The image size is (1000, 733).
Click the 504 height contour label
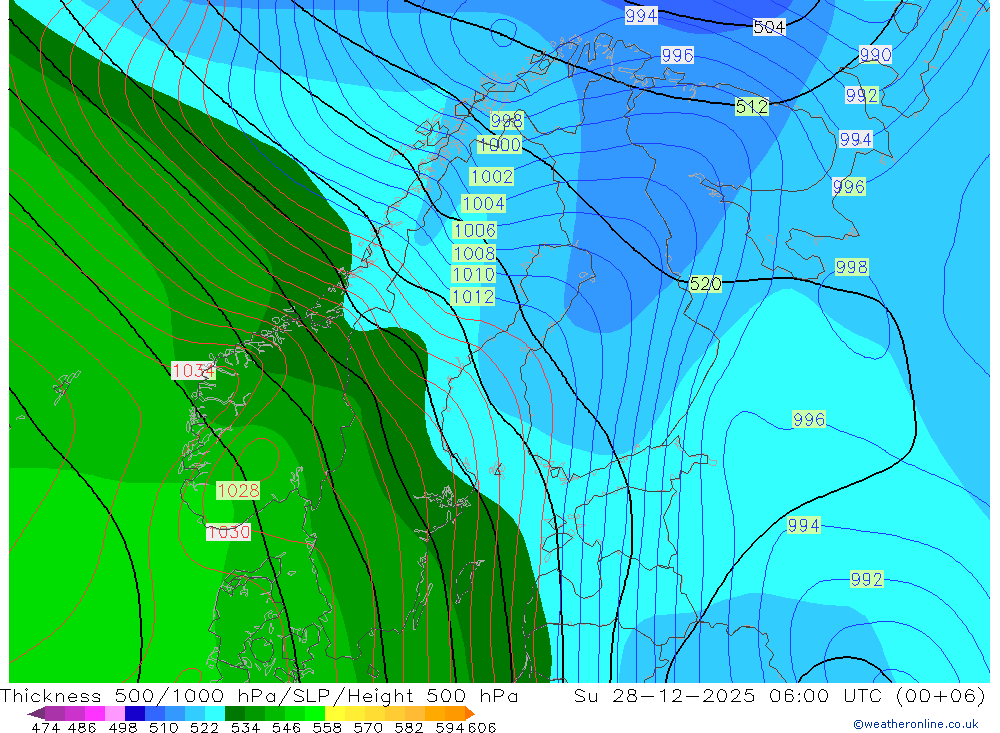[x=769, y=27]
